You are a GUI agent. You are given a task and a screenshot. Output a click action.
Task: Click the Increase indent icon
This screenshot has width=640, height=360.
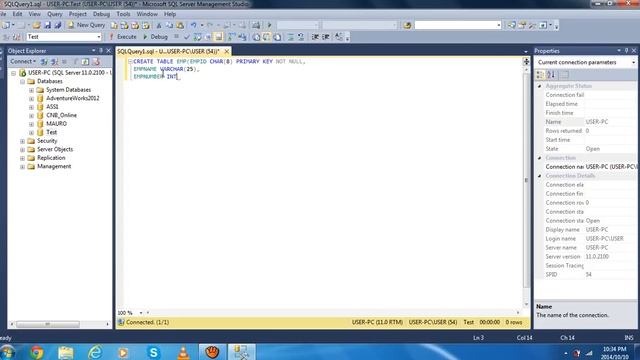pyautogui.click(x=326, y=37)
